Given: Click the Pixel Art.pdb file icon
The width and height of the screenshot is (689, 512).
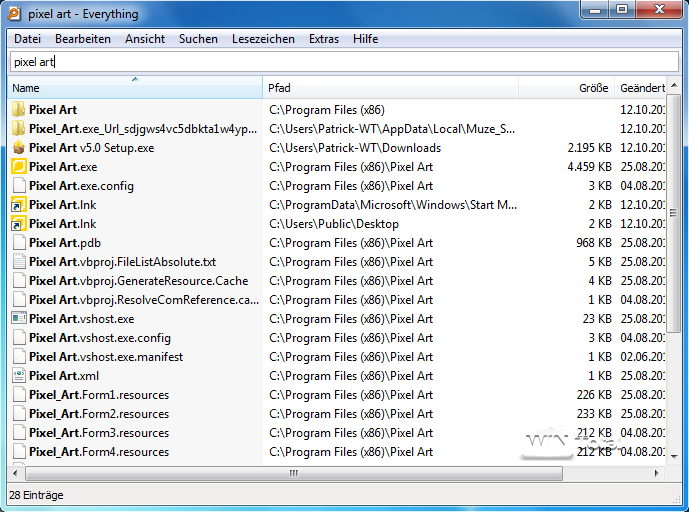Looking at the screenshot, I should tap(19, 243).
